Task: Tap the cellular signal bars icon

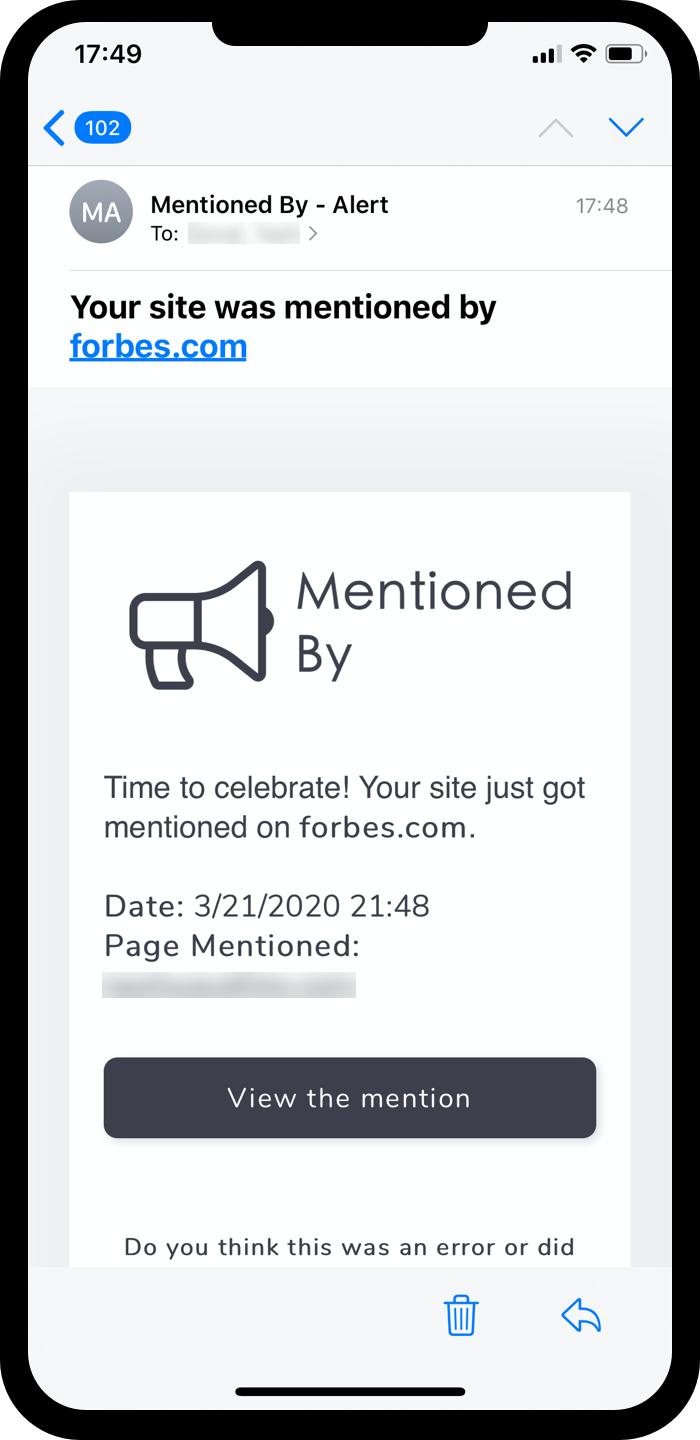Action: (547, 55)
